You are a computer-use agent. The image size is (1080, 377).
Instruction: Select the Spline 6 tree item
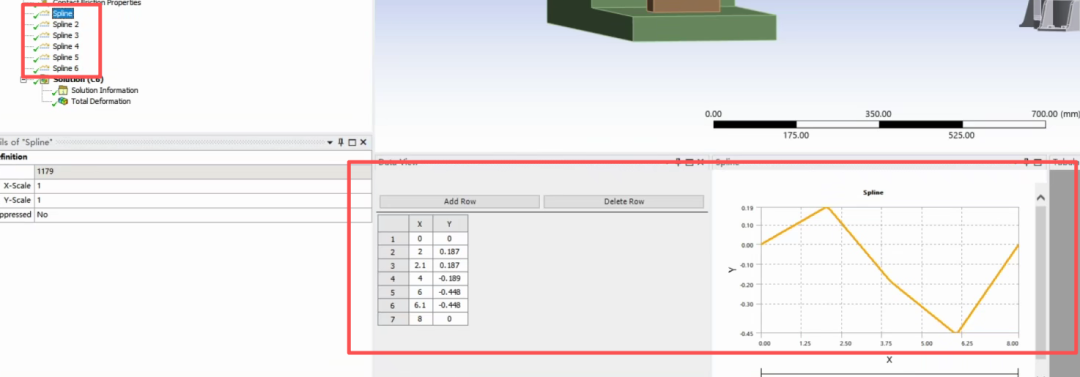pyautogui.click(x=65, y=68)
